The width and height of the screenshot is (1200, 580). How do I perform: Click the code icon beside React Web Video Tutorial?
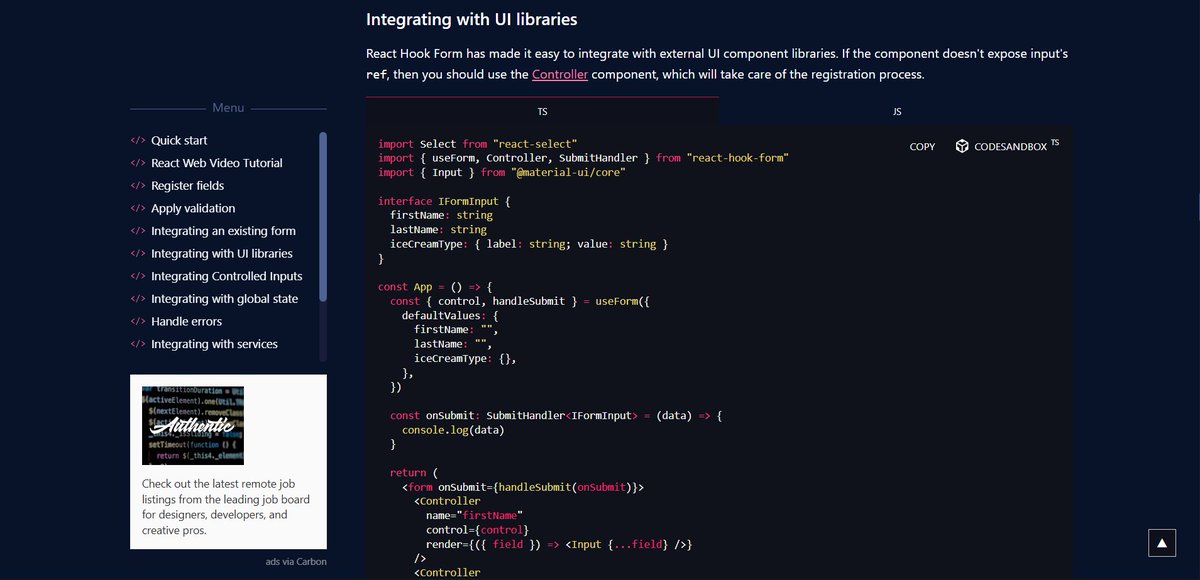click(x=138, y=163)
